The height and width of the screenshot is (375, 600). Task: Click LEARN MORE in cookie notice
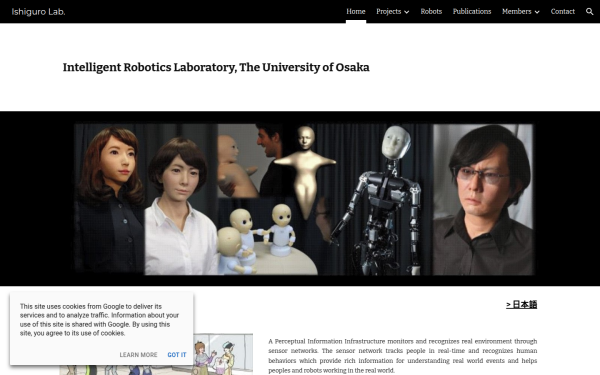coord(138,355)
